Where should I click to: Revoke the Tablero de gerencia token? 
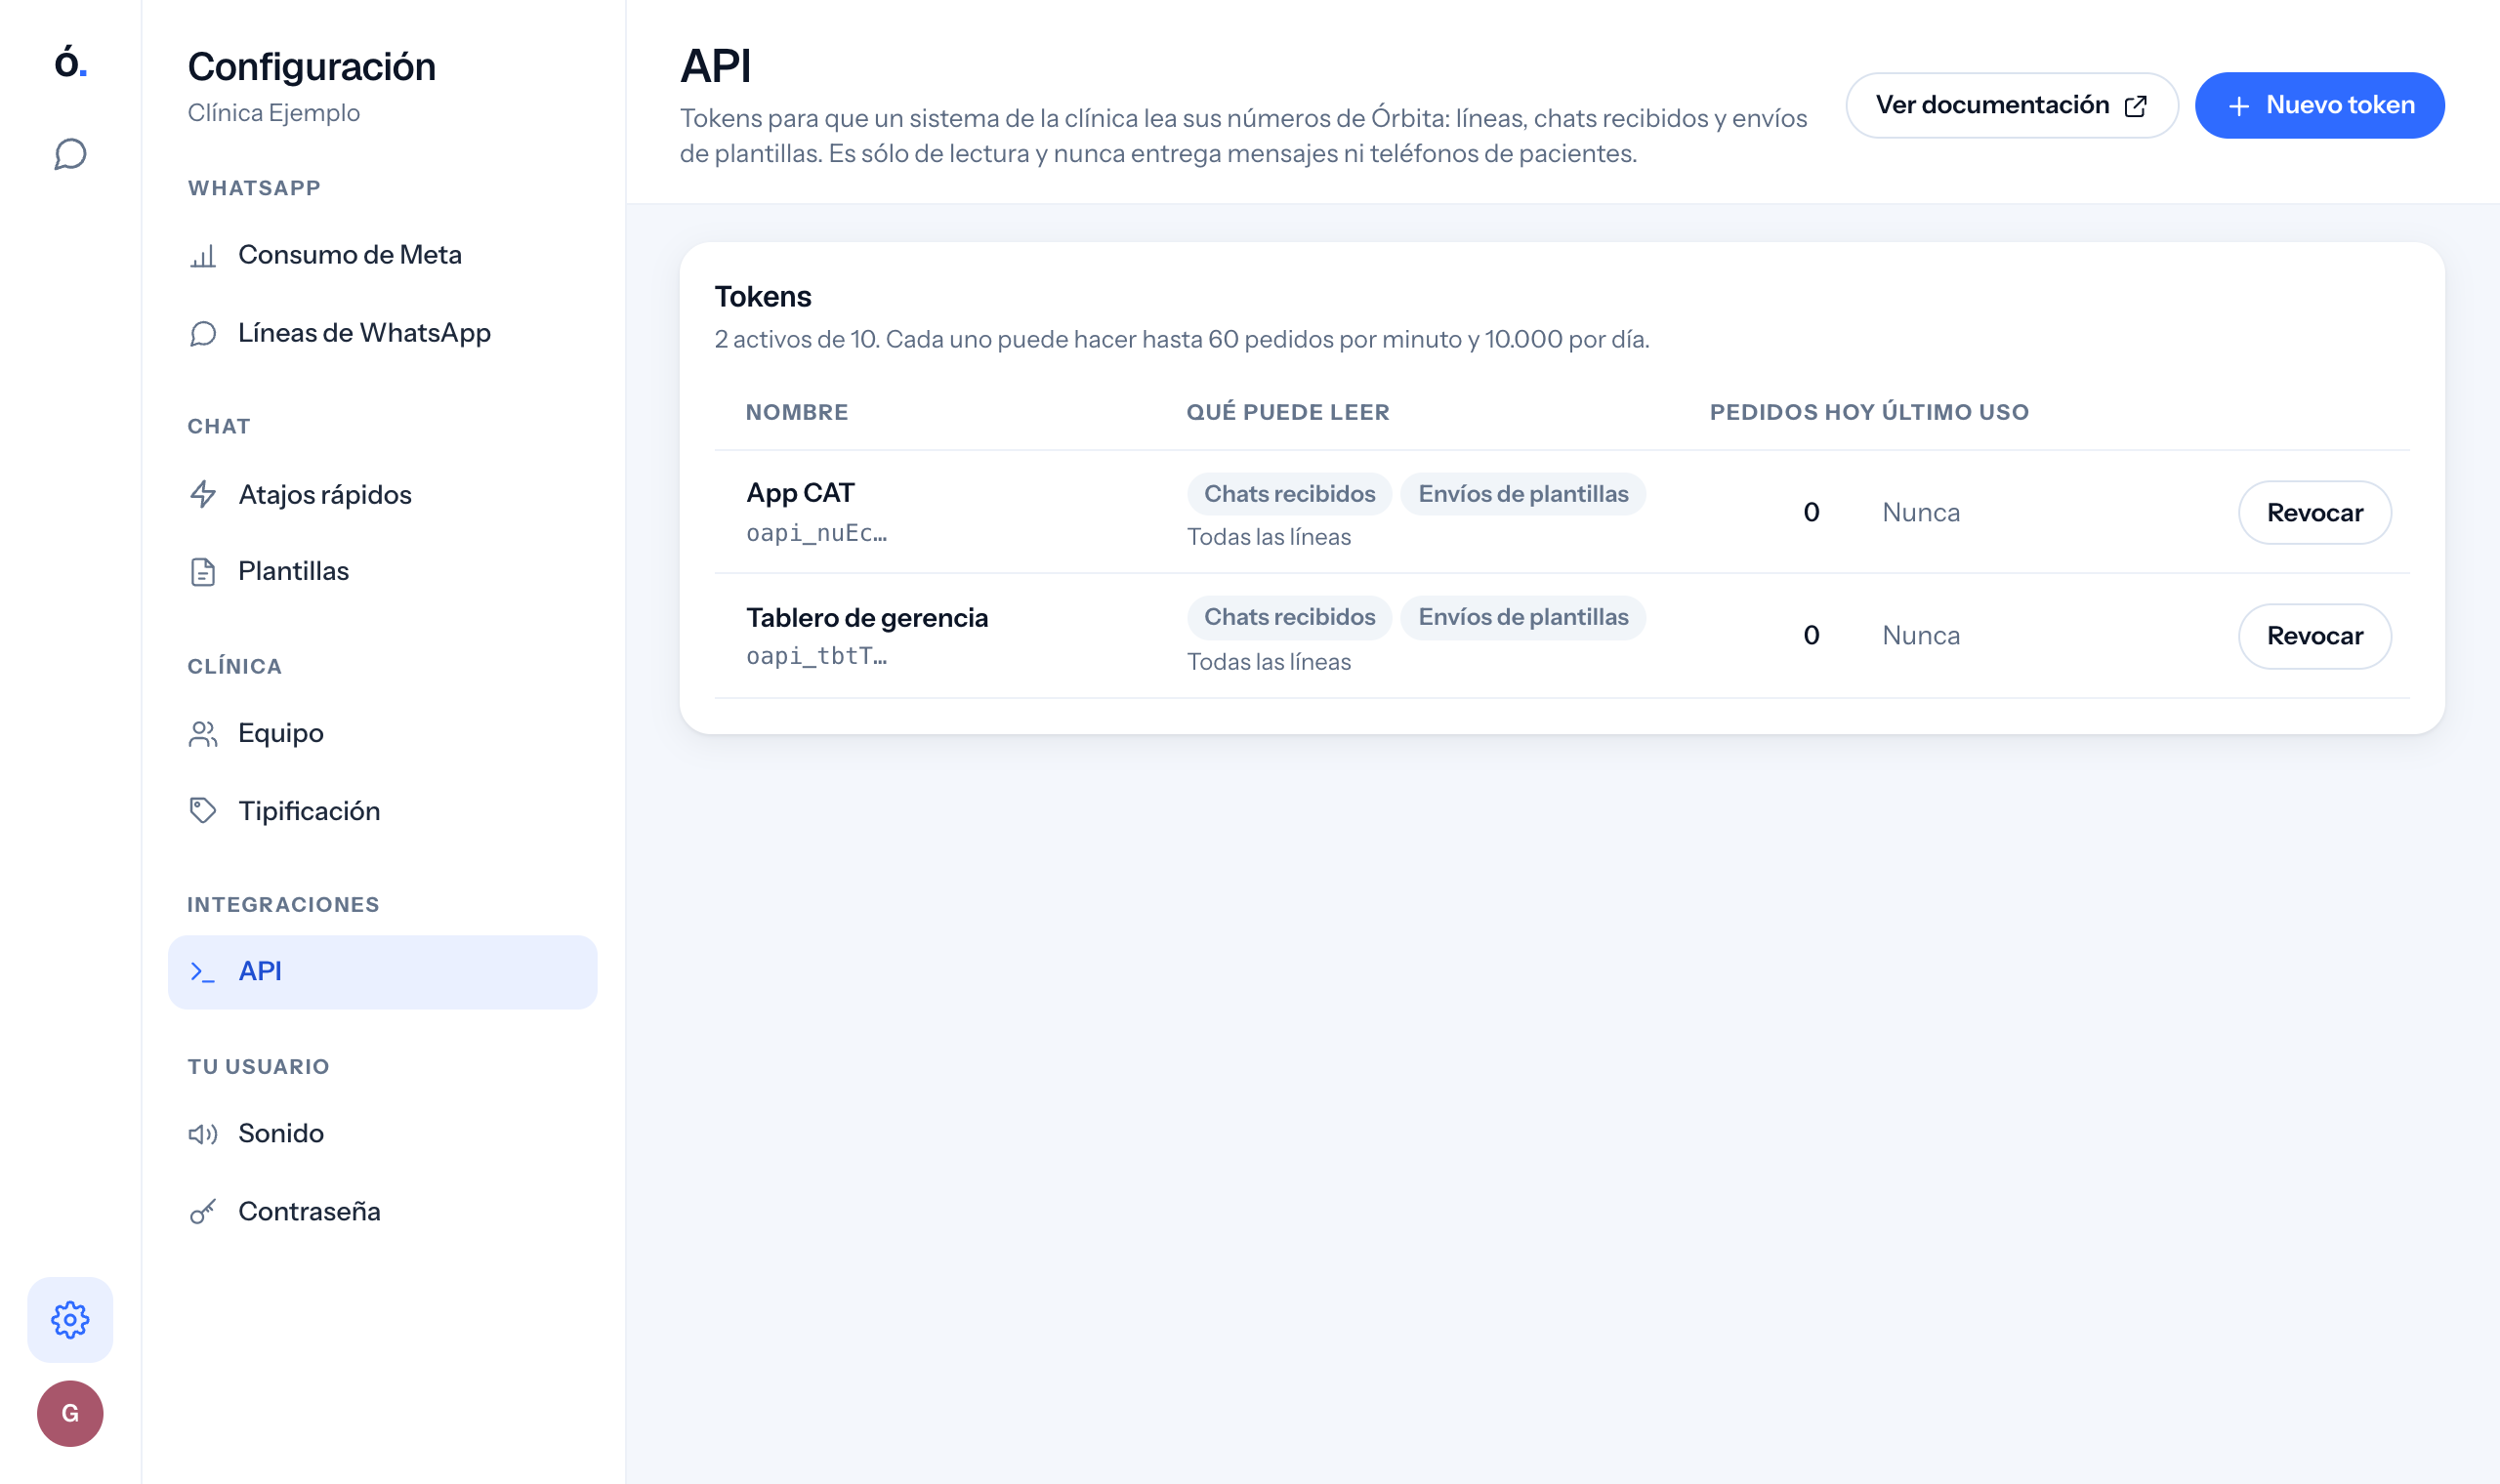coord(2314,635)
